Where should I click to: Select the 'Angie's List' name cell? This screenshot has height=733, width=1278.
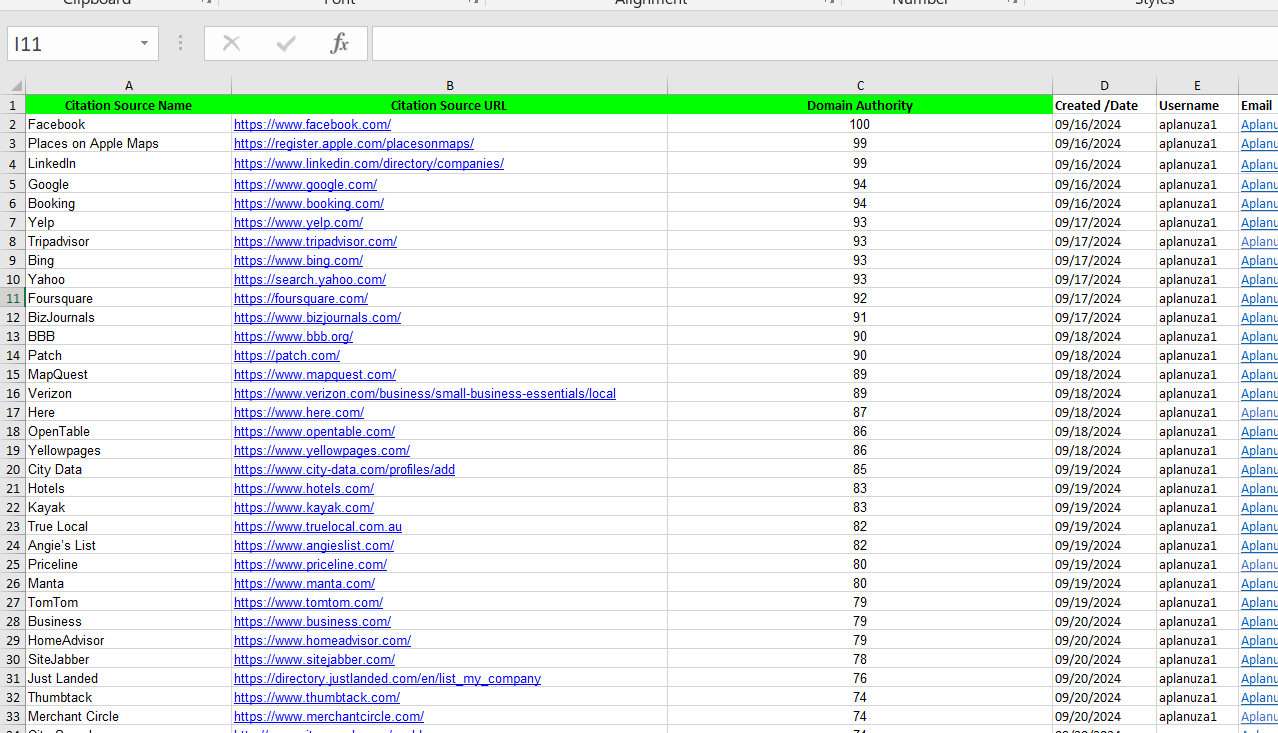click(x=129, y=546)
